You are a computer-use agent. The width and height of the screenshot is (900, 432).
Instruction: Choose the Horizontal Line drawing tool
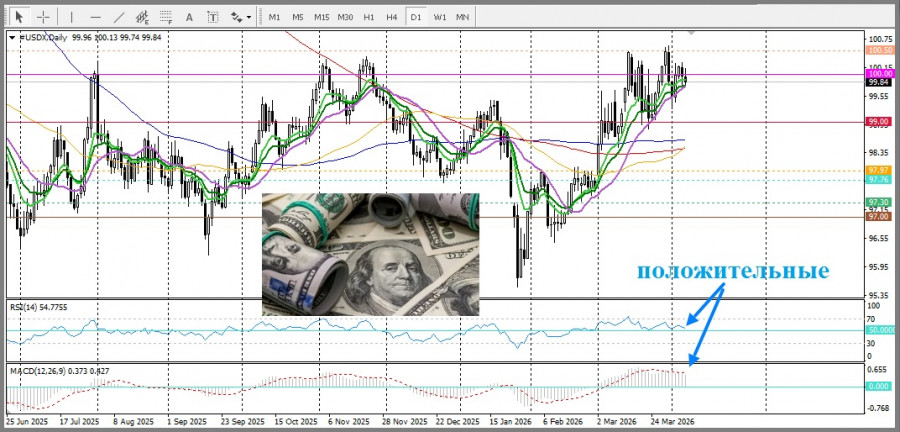pos(95,17)
